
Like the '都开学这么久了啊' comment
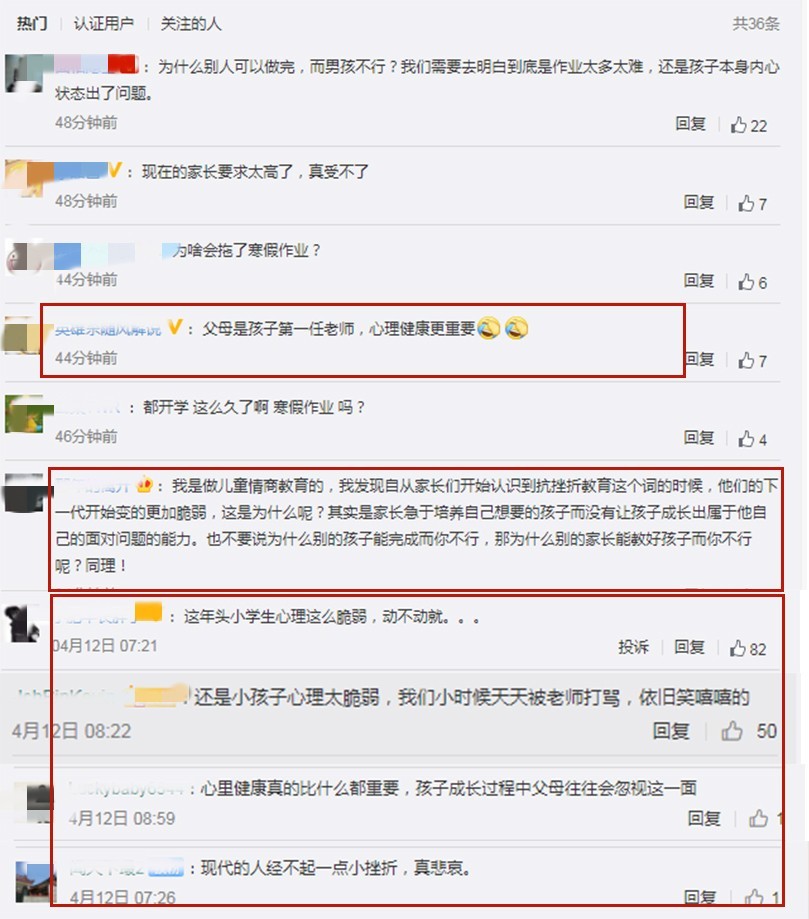[746, 439]
